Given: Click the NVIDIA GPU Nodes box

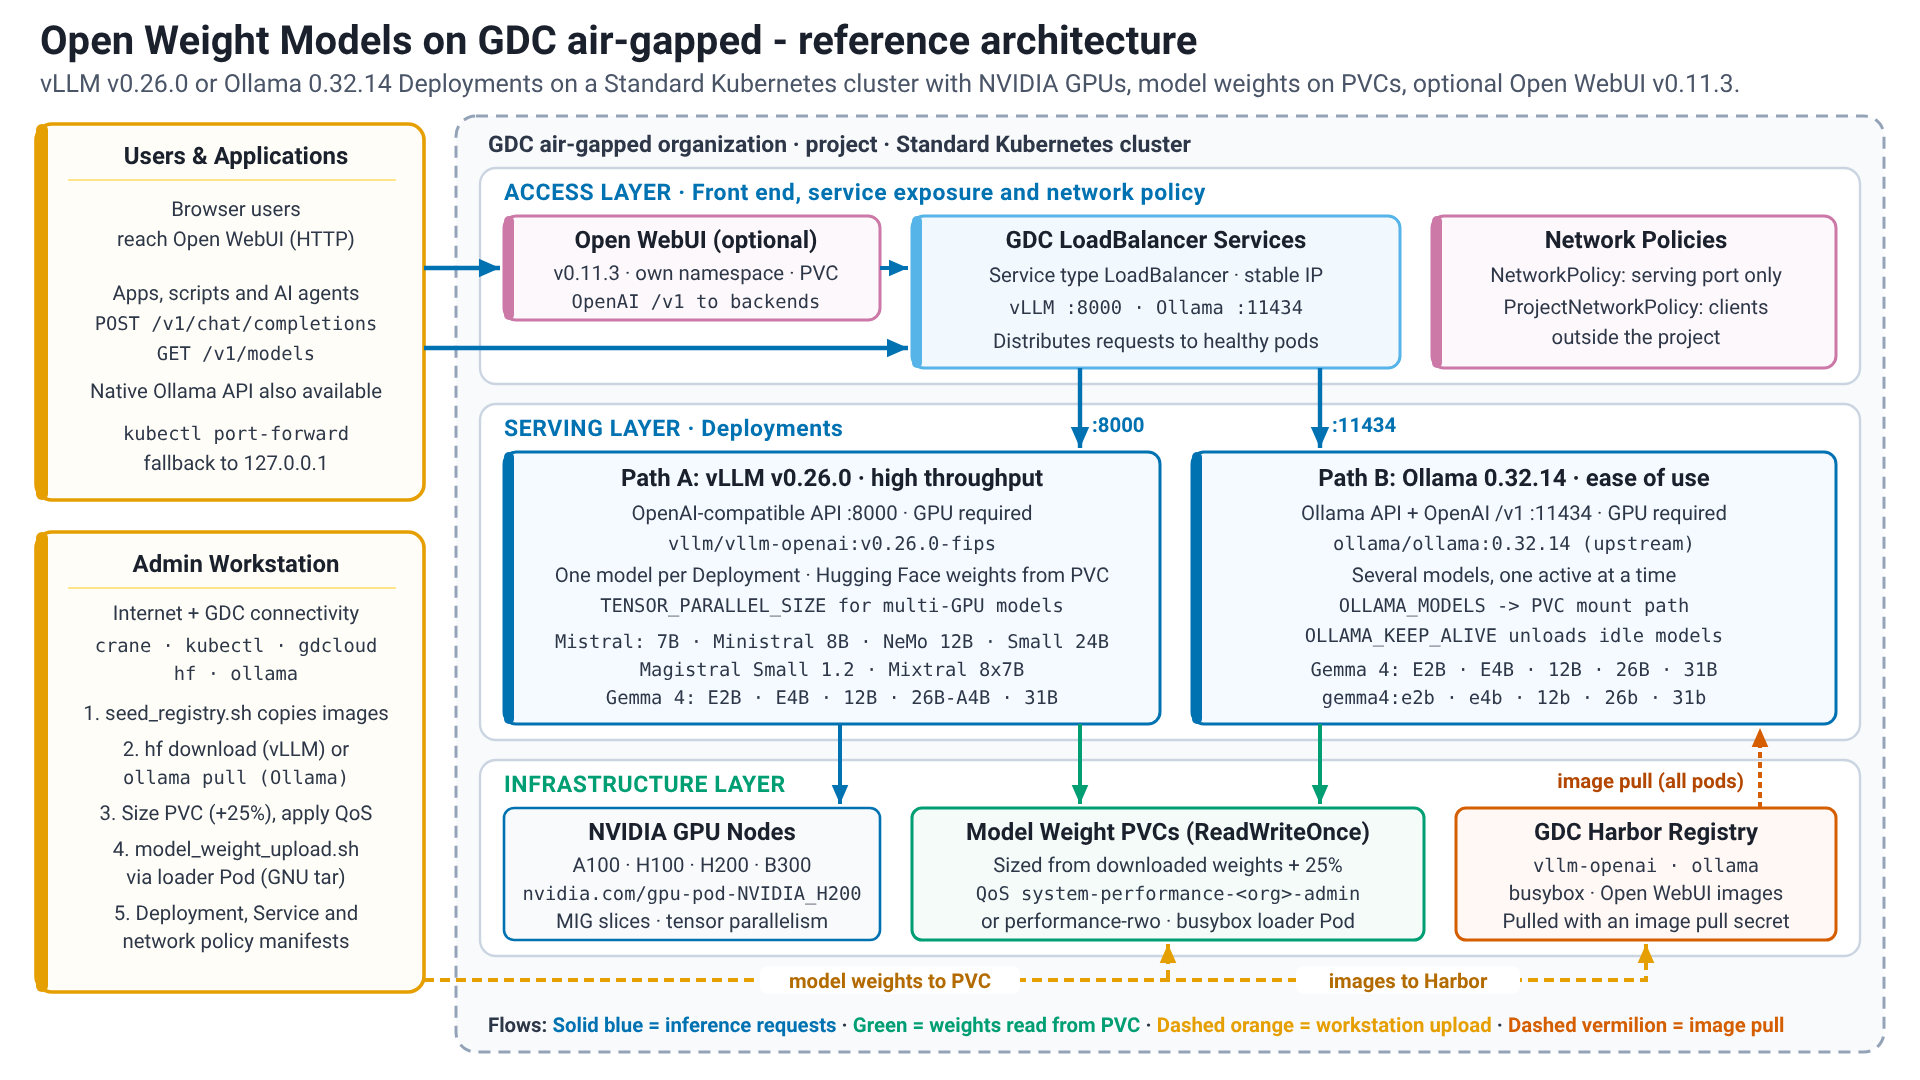Looking at the screenshot, I should (x=692, y=874).
